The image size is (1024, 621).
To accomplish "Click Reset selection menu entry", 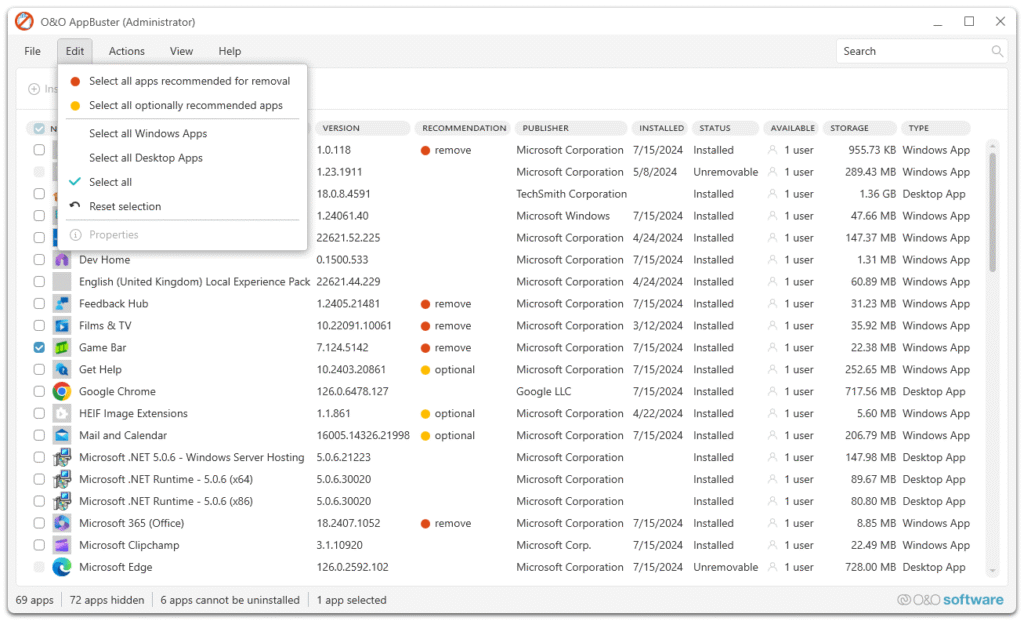I will (x=125, y=206).
